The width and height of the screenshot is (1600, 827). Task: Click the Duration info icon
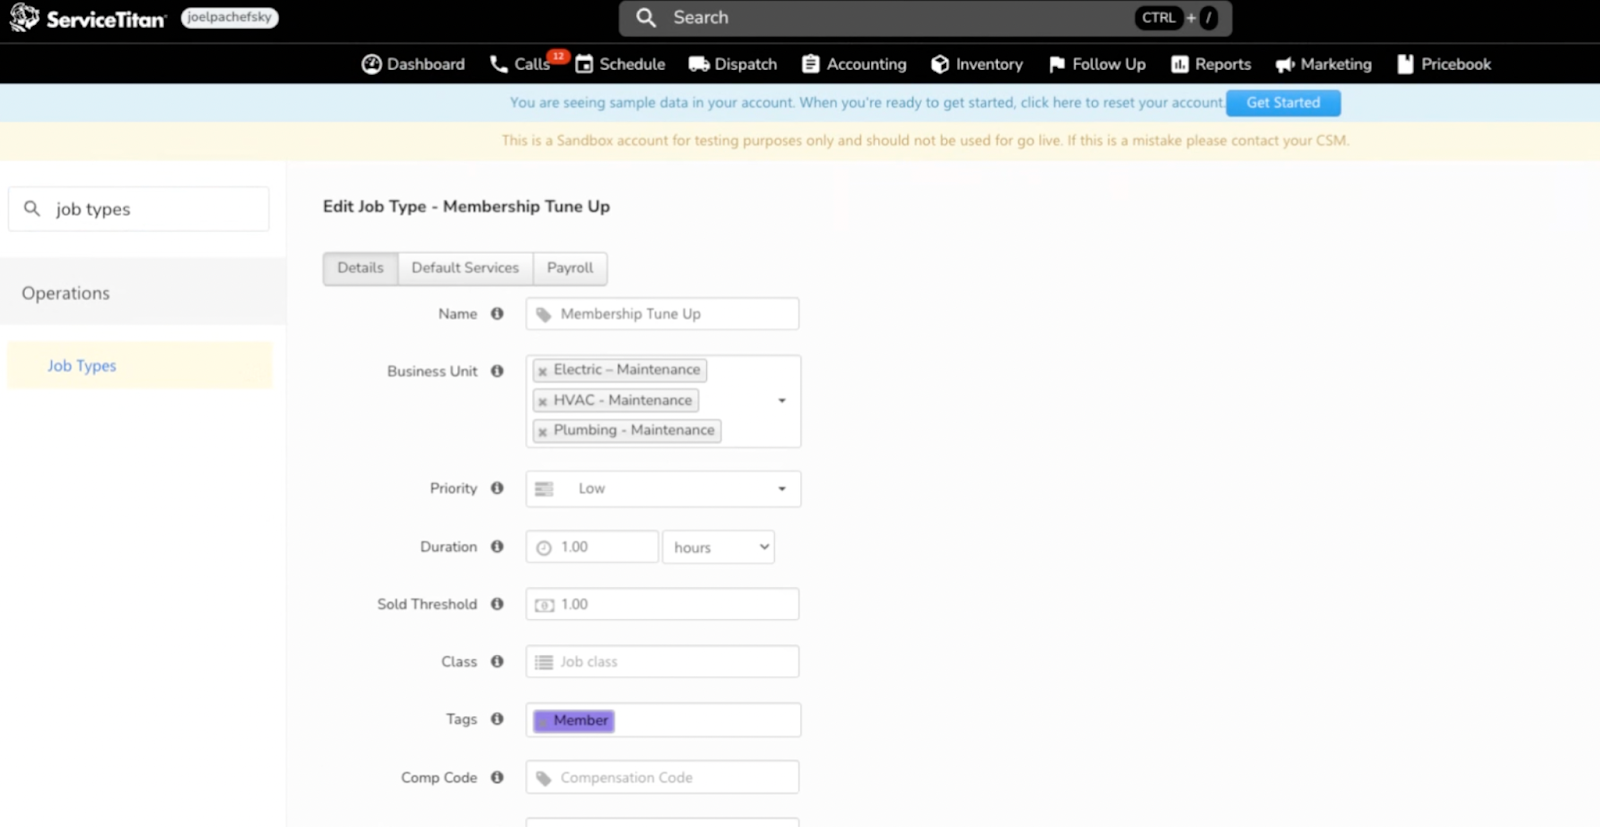coord(497,547)
